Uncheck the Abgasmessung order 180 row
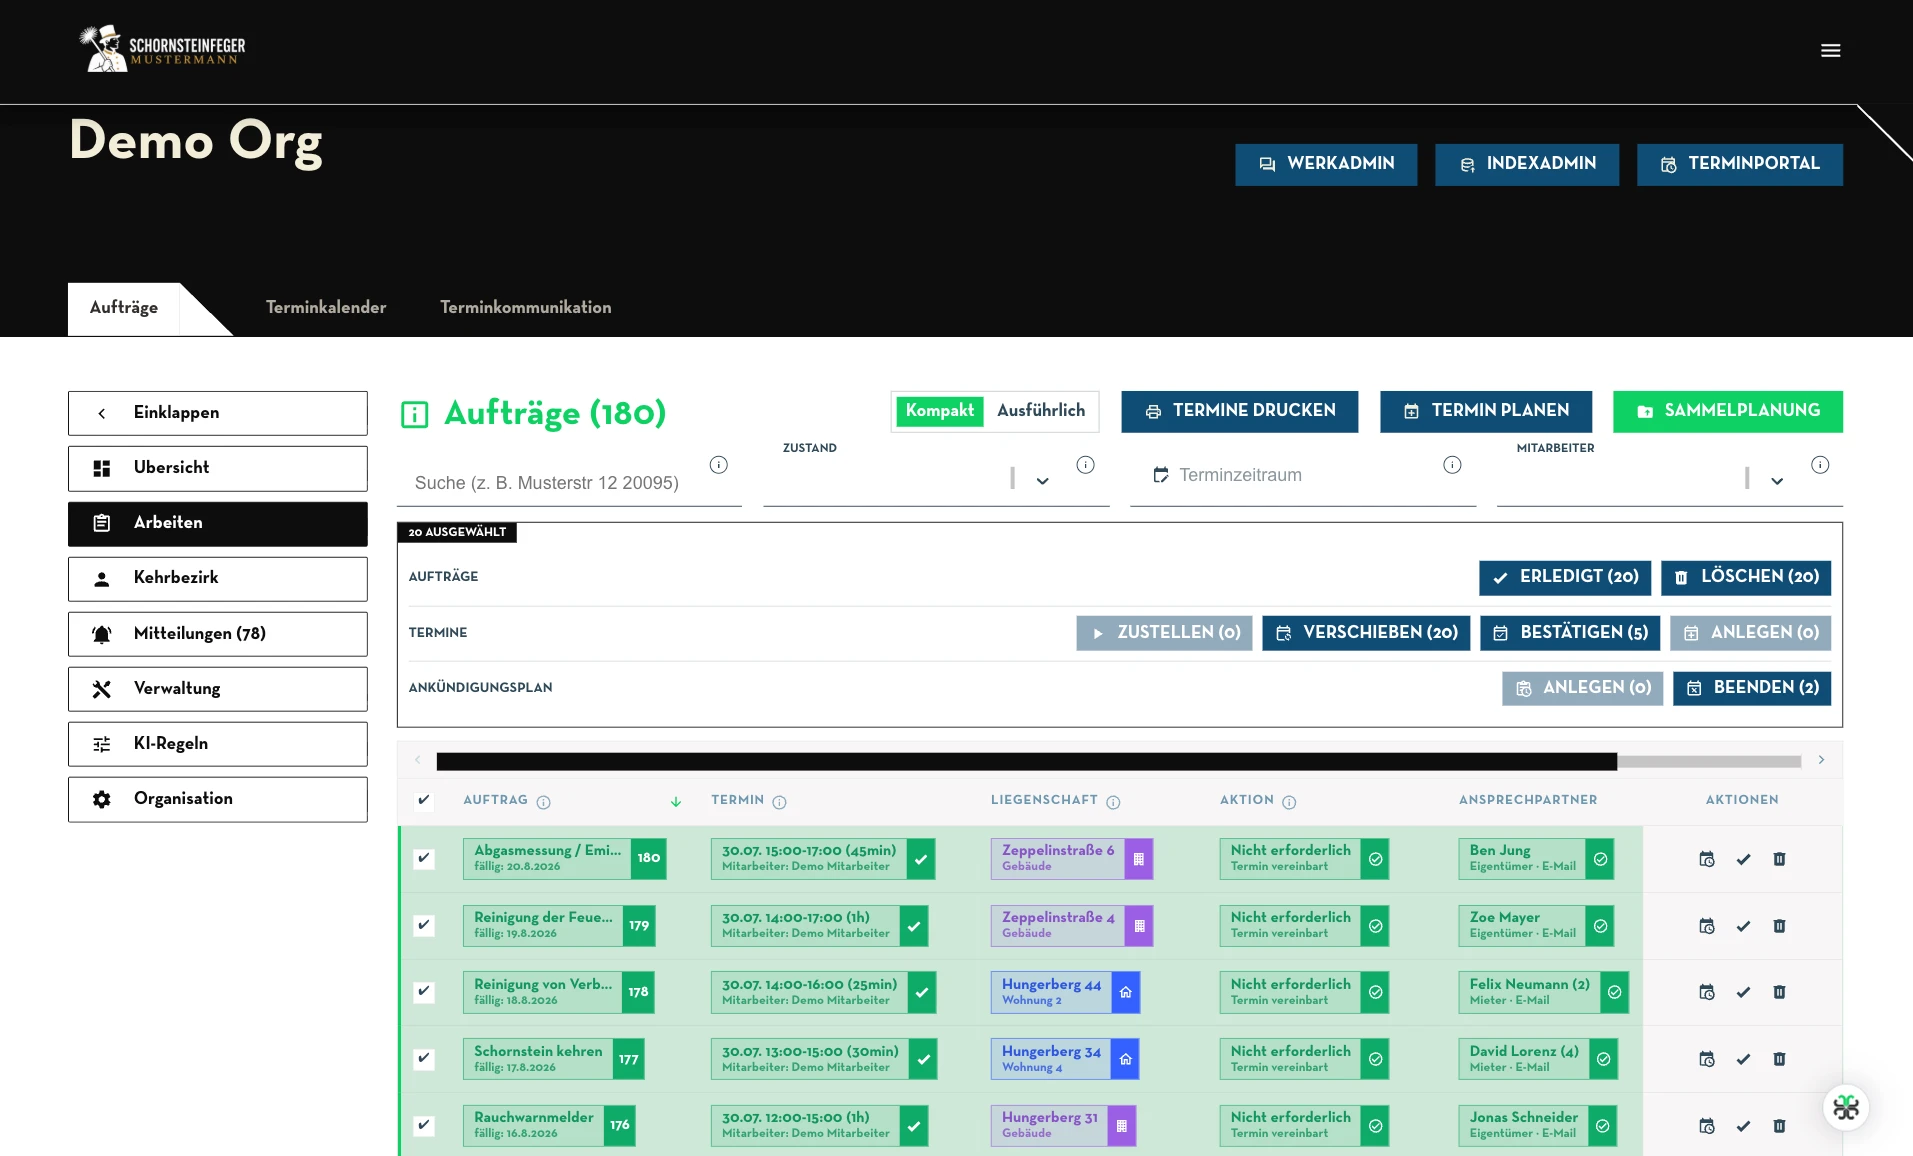The height and width of the screenshot is (1156, 1913). pyautogui.click(x=424, y=858)
